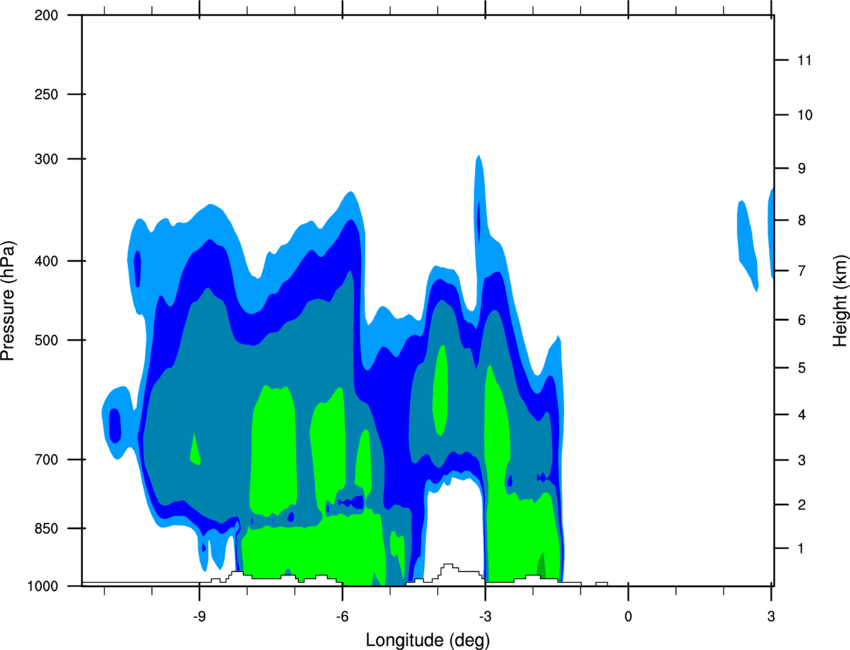
Task: Click the 9 km height label
Action: [x=802, y=169]
